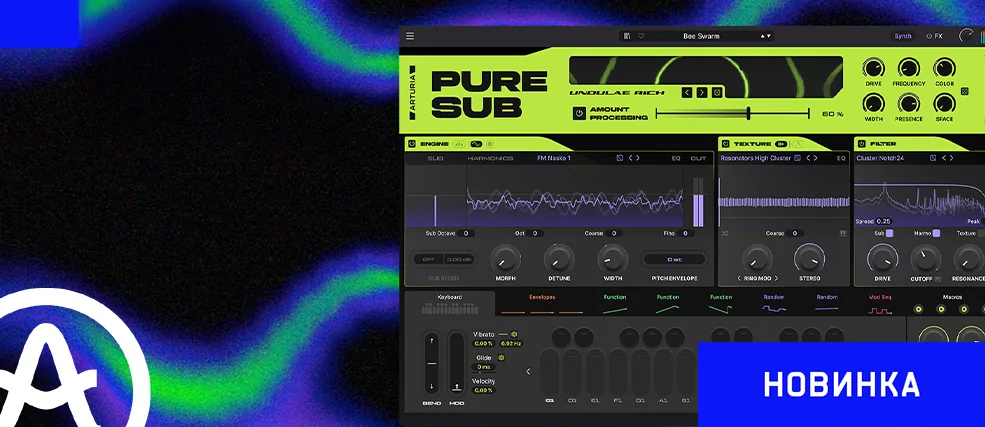Image resolution: width=985 pixels, height=427 pixels.
Task: Open the Envelopes modulation tab
Action: [542, 304]
